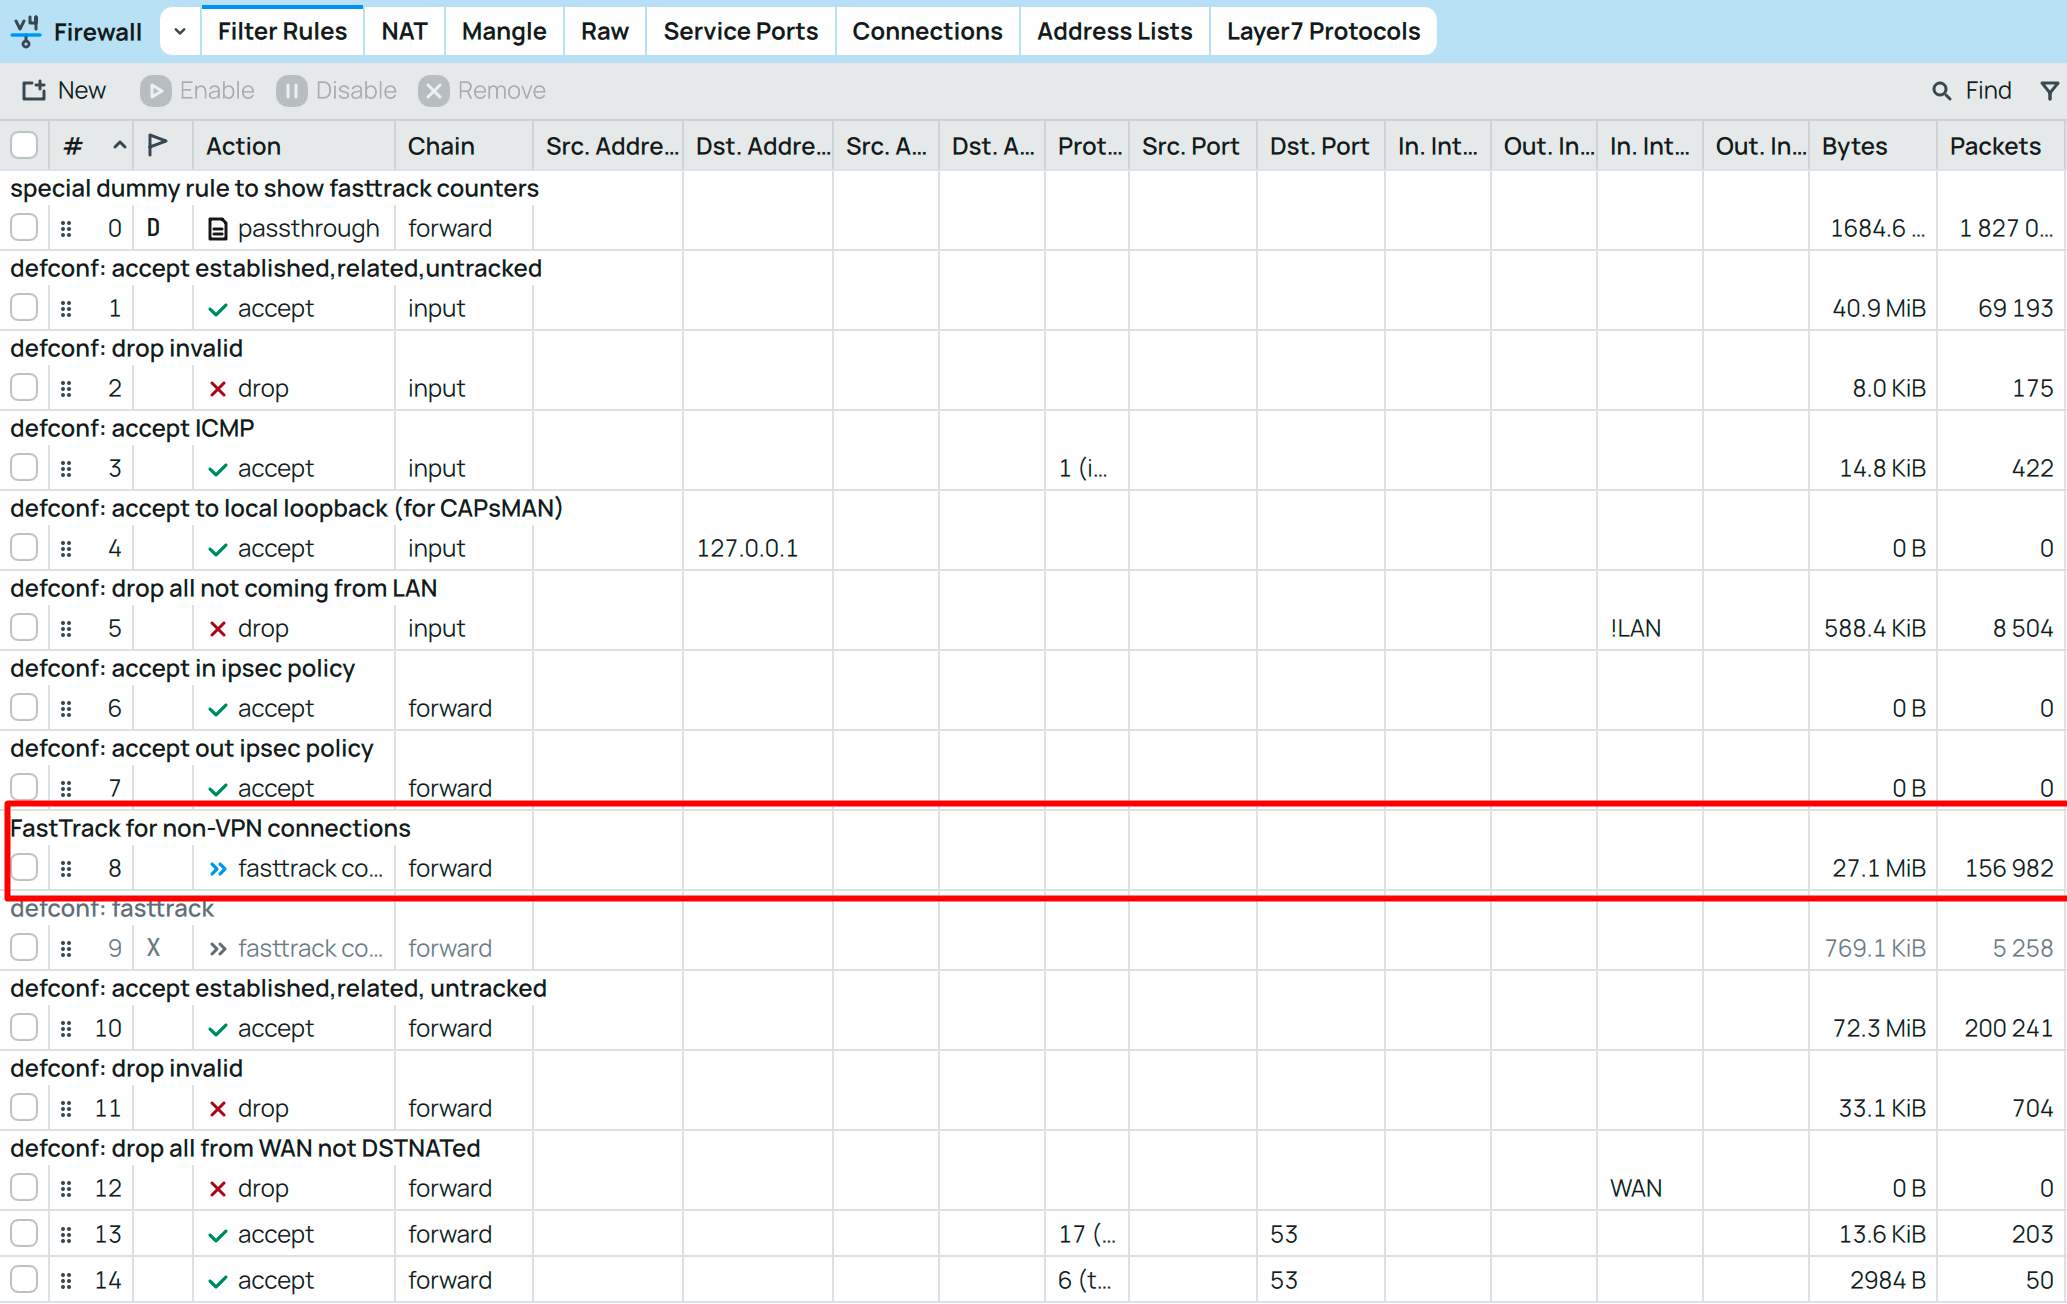This screenshot has height=1304, width=2067.
Task: Click the 'defconf: drop all from WAN not DSTNATed' comment
Action: 245,1148
